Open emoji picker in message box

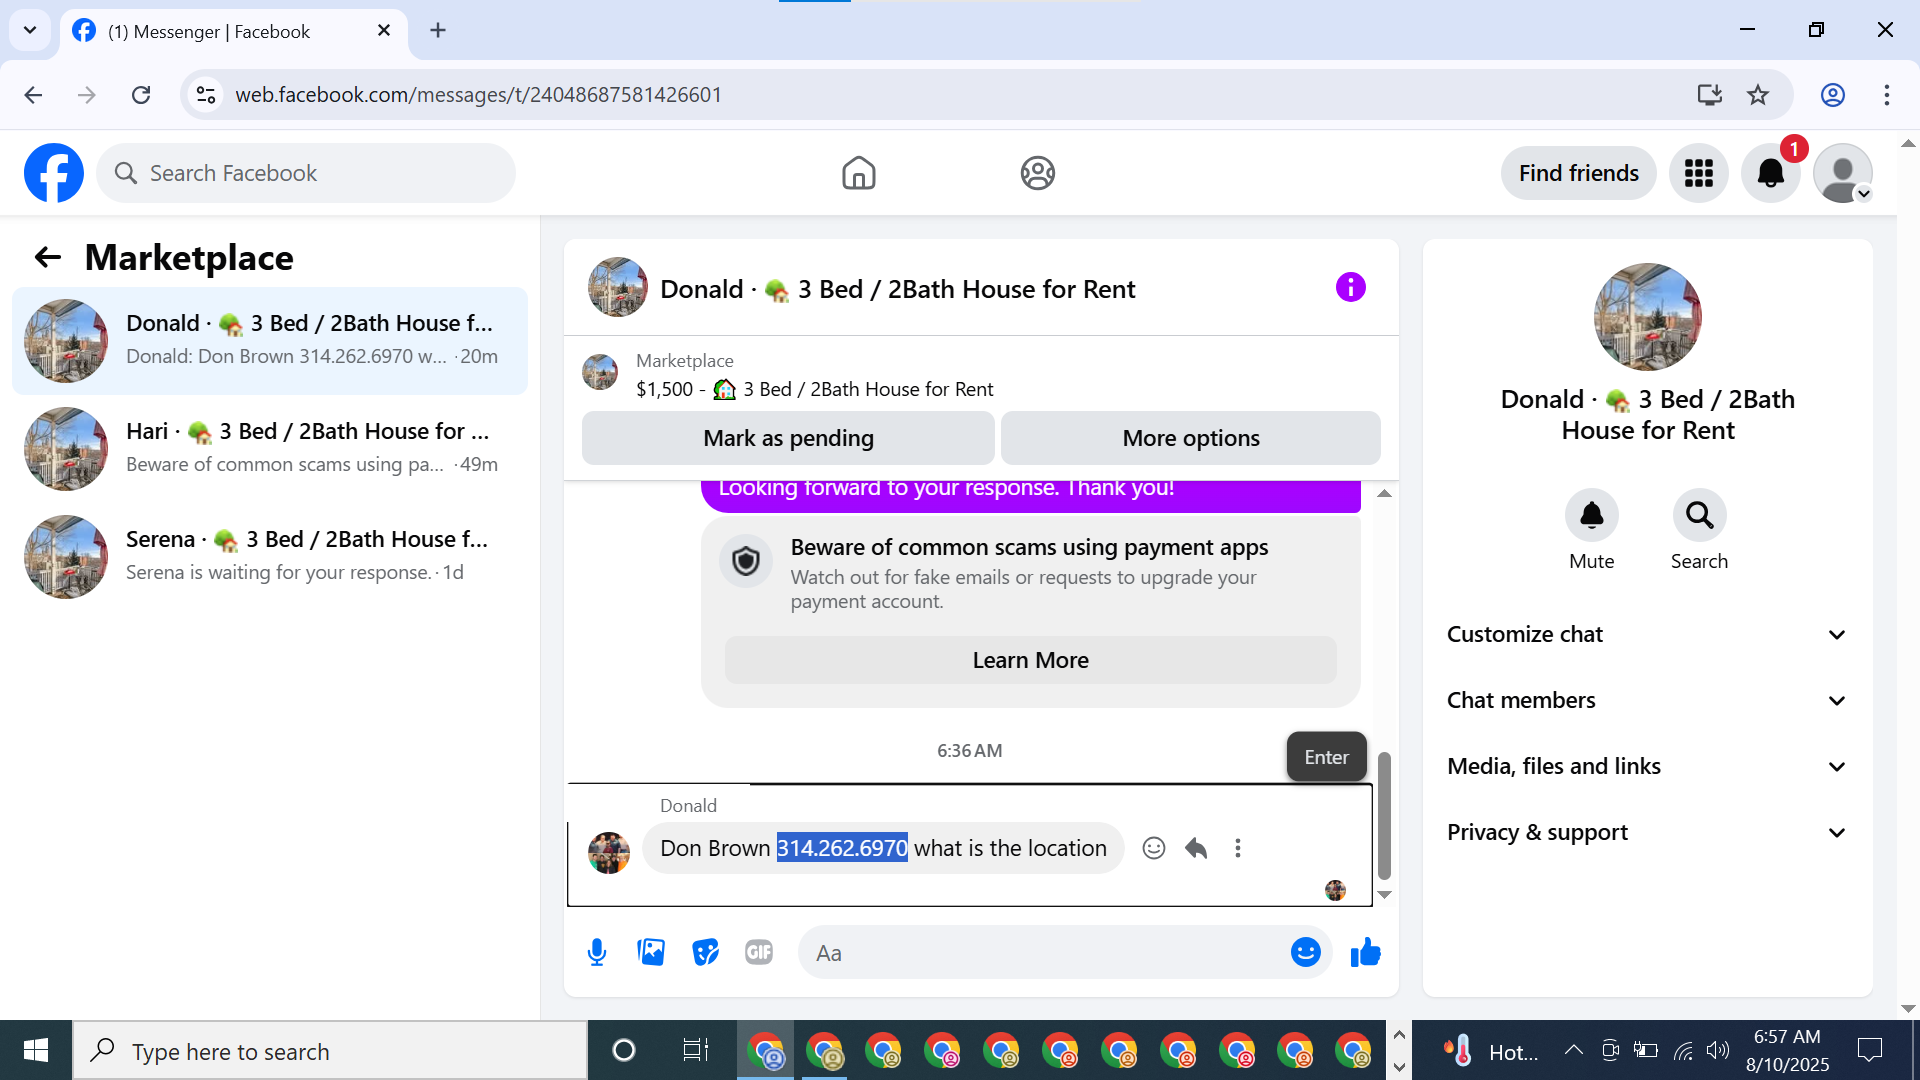(1305, 952)
